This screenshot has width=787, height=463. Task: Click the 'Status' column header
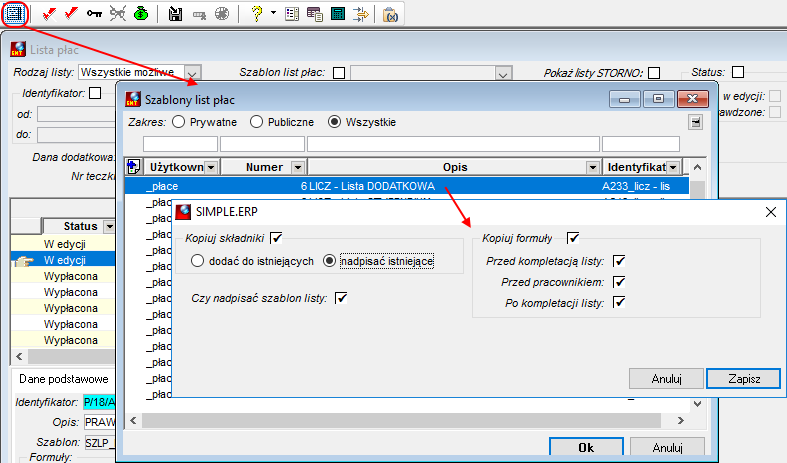click(x=80, y=226)
